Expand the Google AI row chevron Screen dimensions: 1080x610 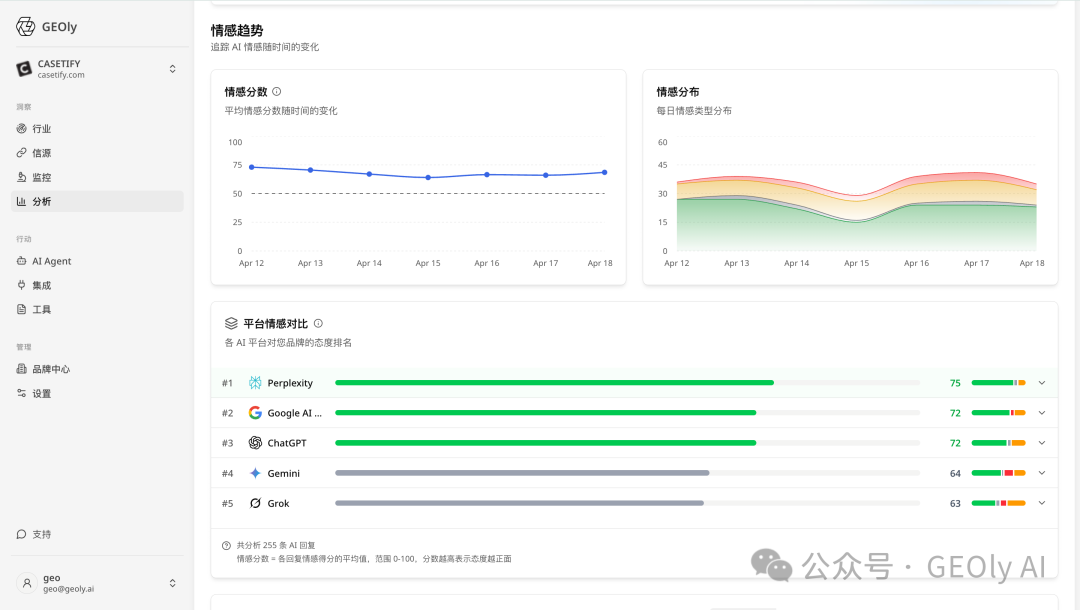(1042, 413)
